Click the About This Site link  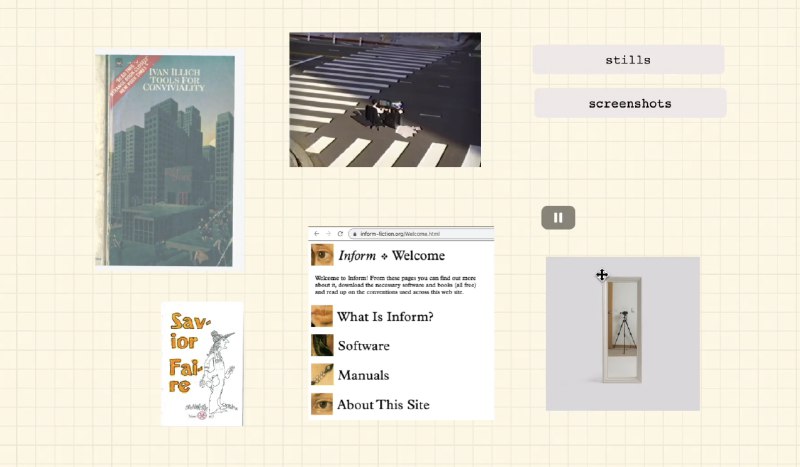pos(383,405)
